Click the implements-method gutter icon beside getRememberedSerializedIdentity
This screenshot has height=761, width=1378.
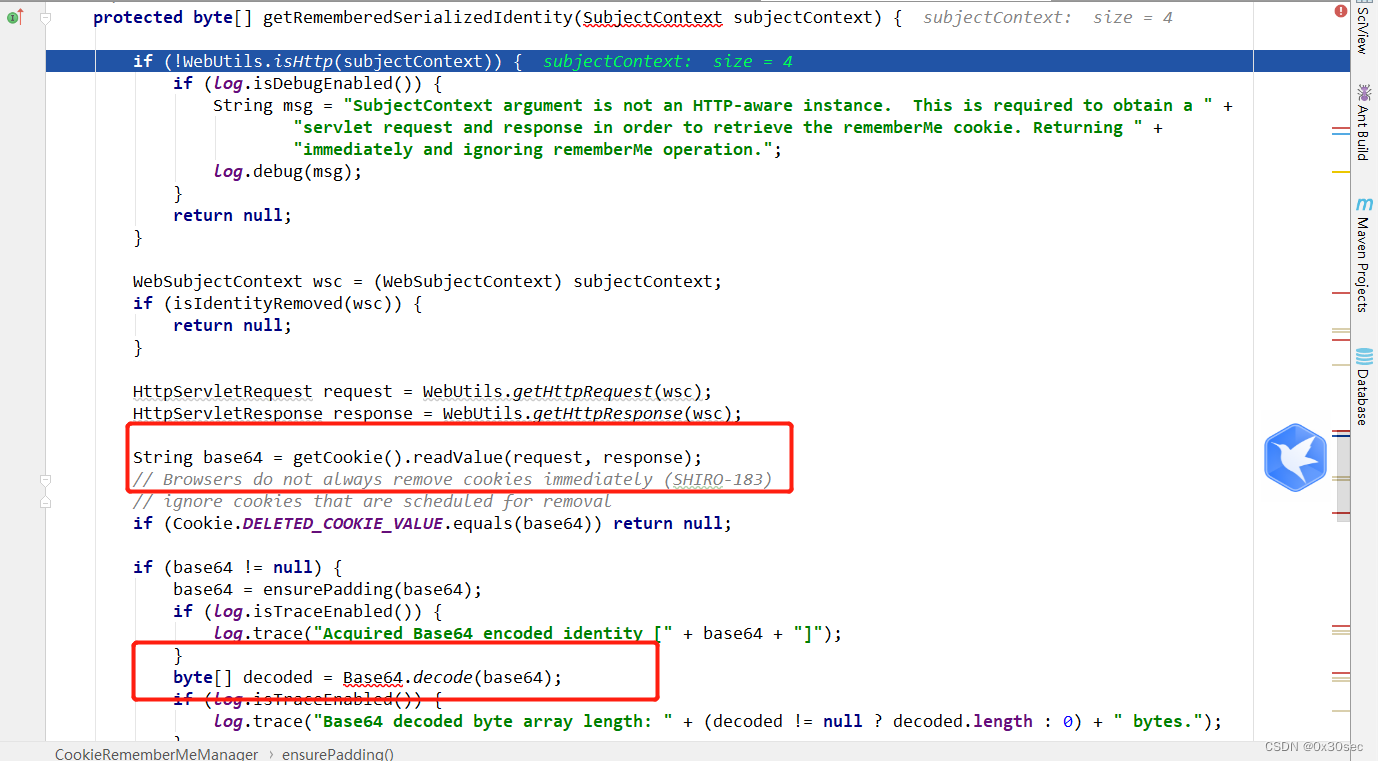click(14, 18)
